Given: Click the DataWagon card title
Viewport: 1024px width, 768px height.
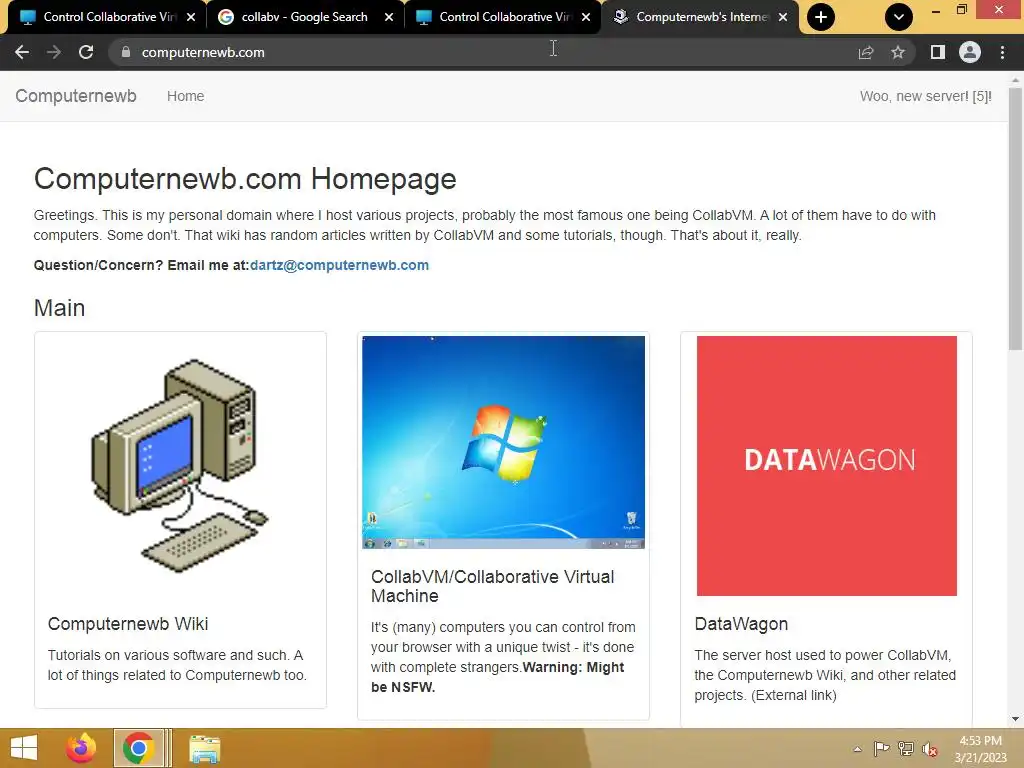Looking at the screenshot, I should pos(741,624).
